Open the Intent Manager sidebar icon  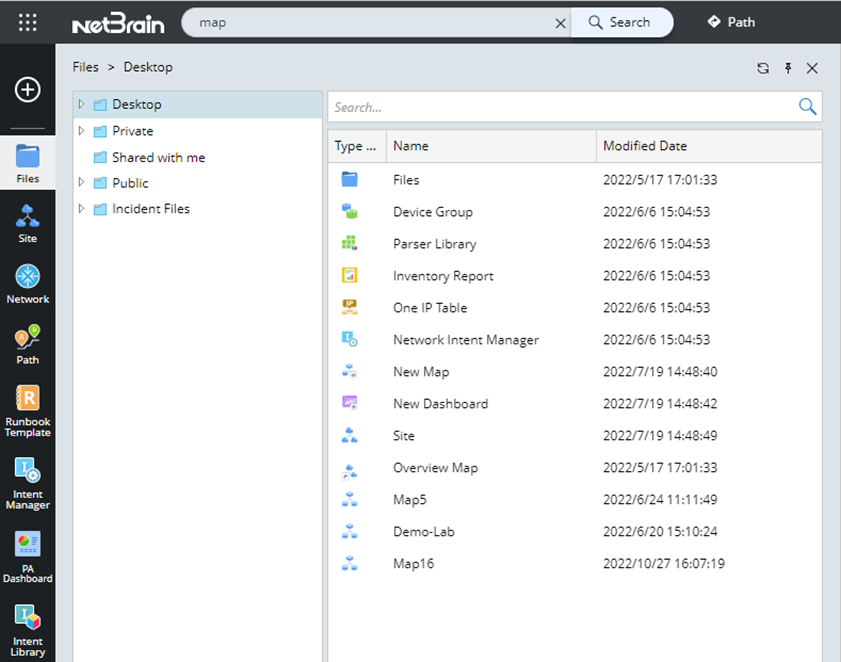[x=27, y=483]
